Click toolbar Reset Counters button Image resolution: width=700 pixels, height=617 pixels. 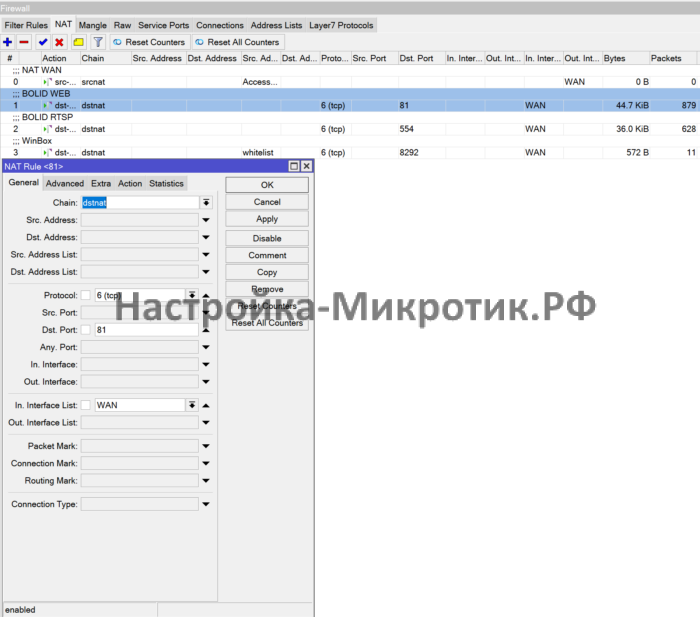pos(150,42)
